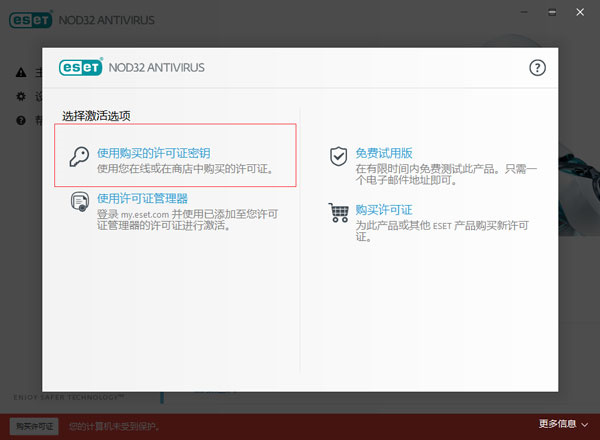
Task: Open the 购买许可证 link in dialog
Action: pyautogui.click(x=383, y=209)
